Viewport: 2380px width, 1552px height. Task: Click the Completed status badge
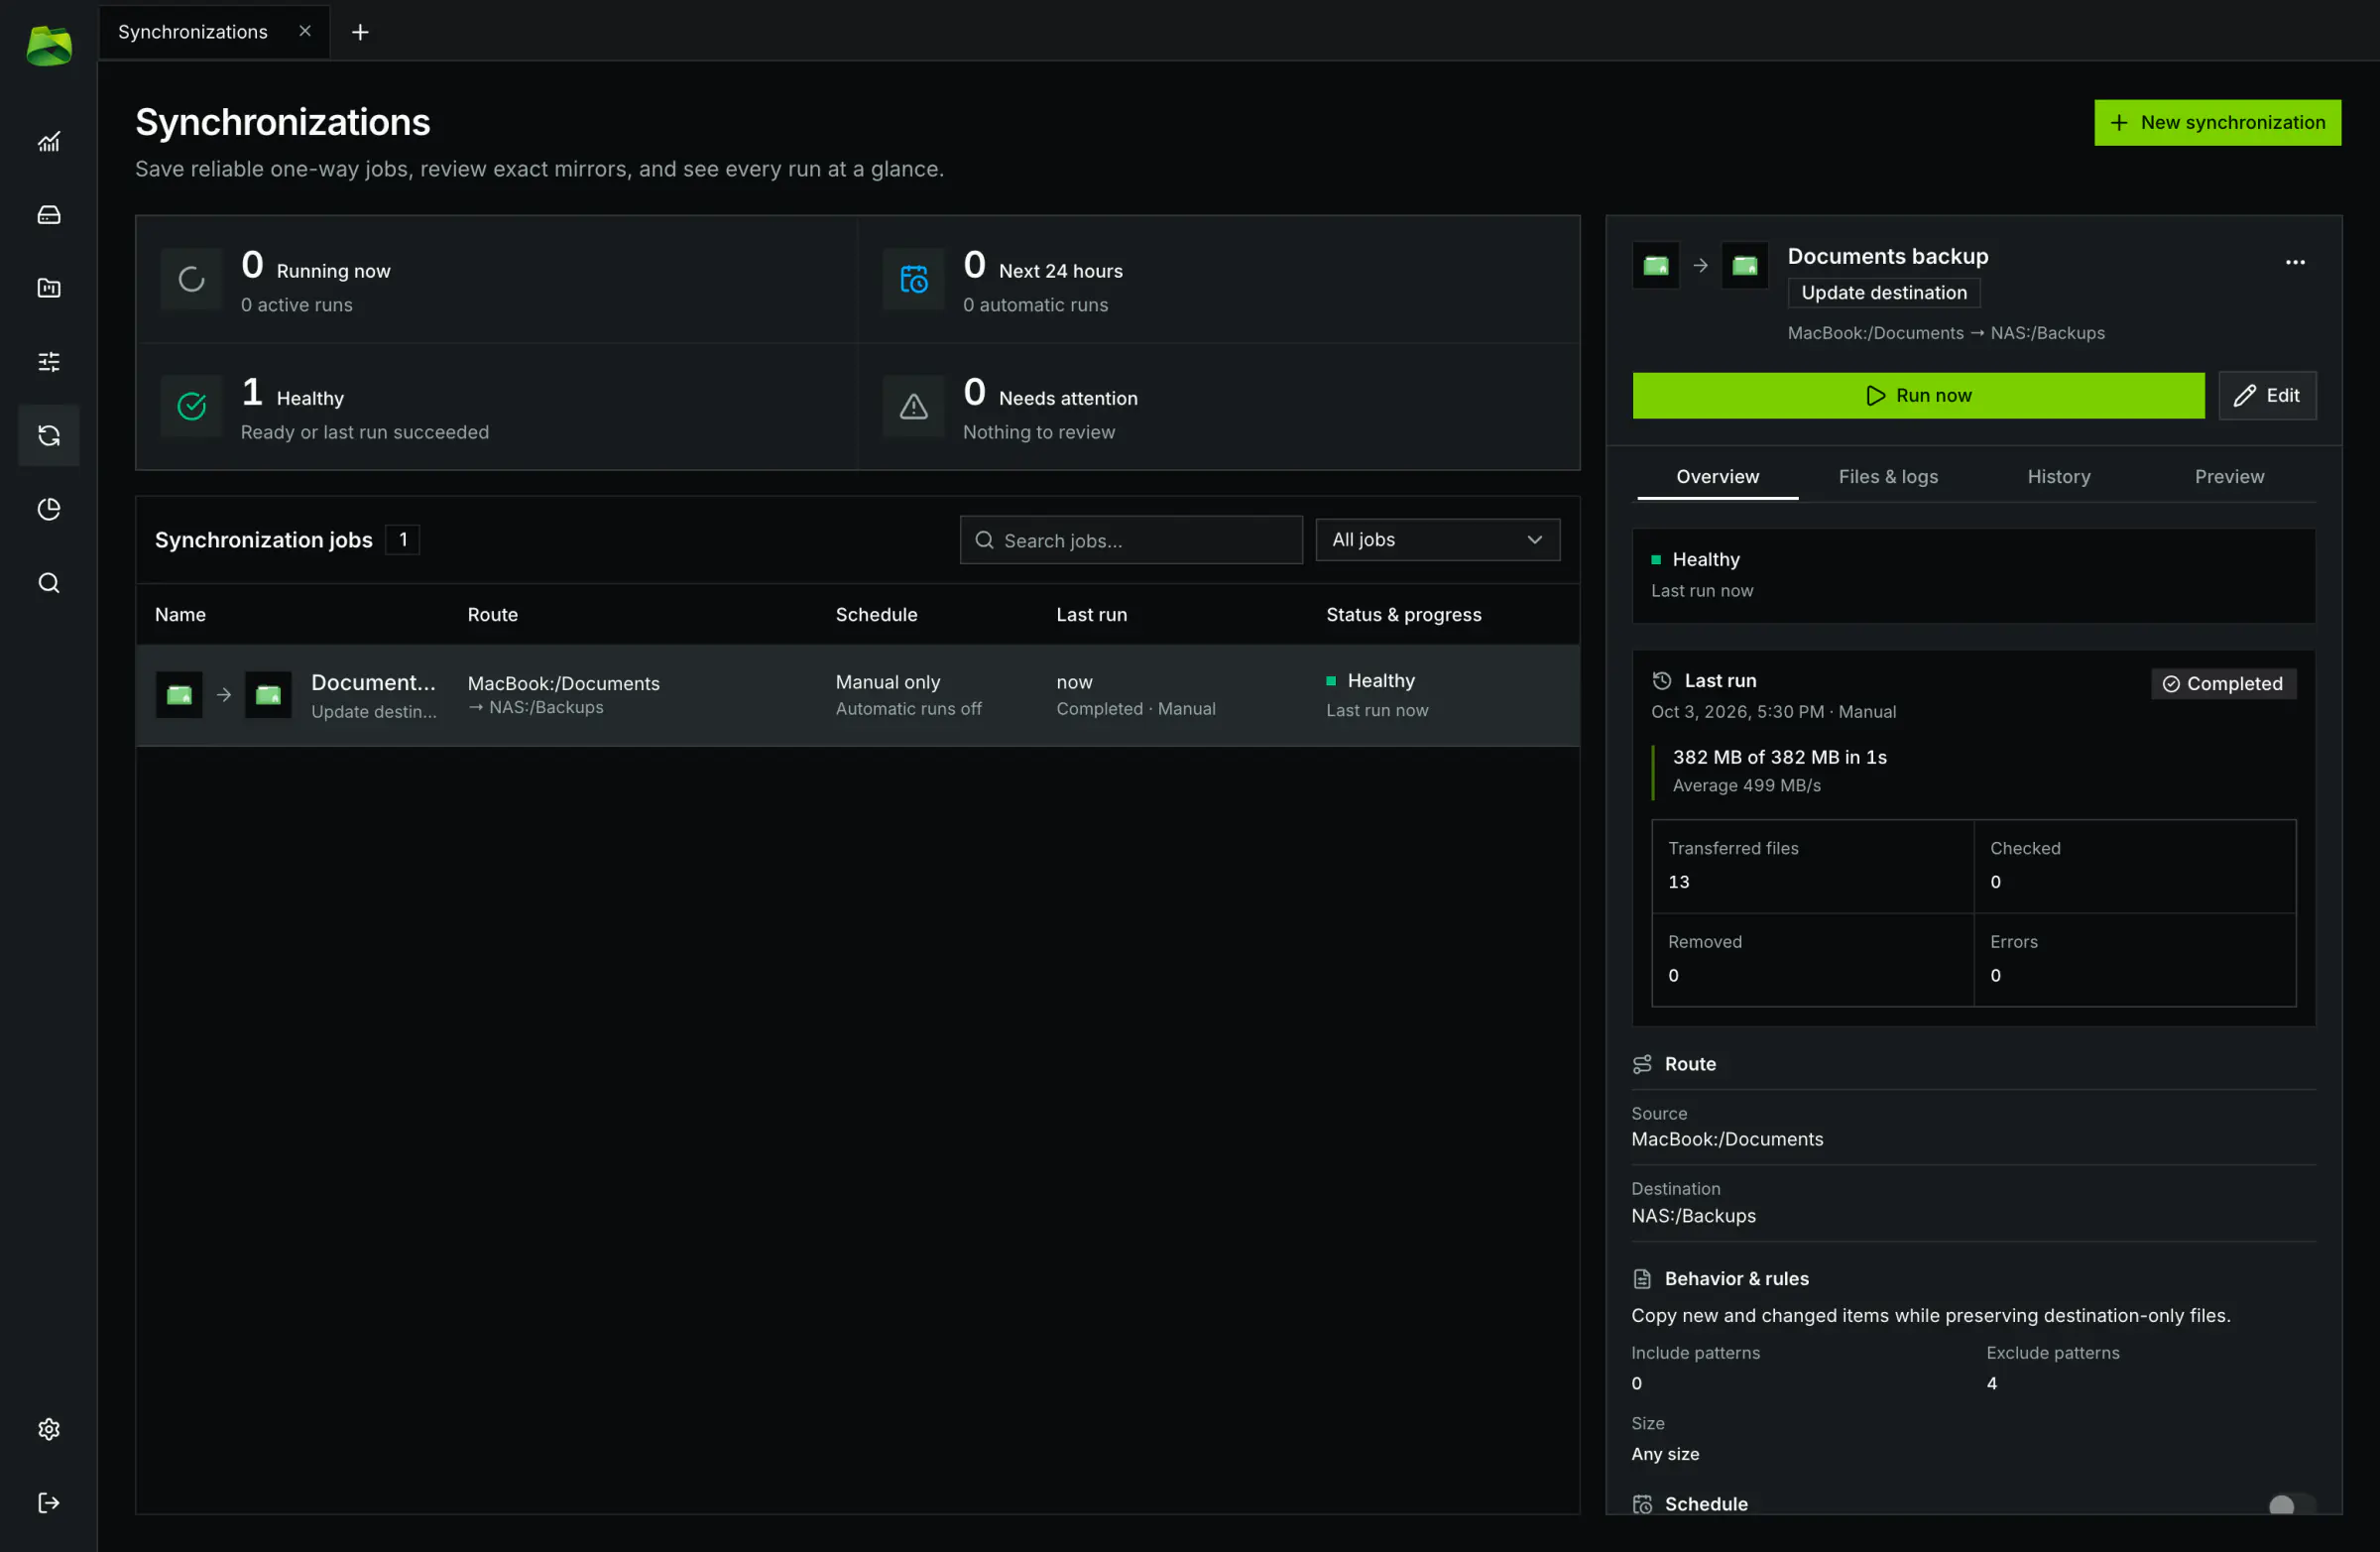(x=2223, y=684)
